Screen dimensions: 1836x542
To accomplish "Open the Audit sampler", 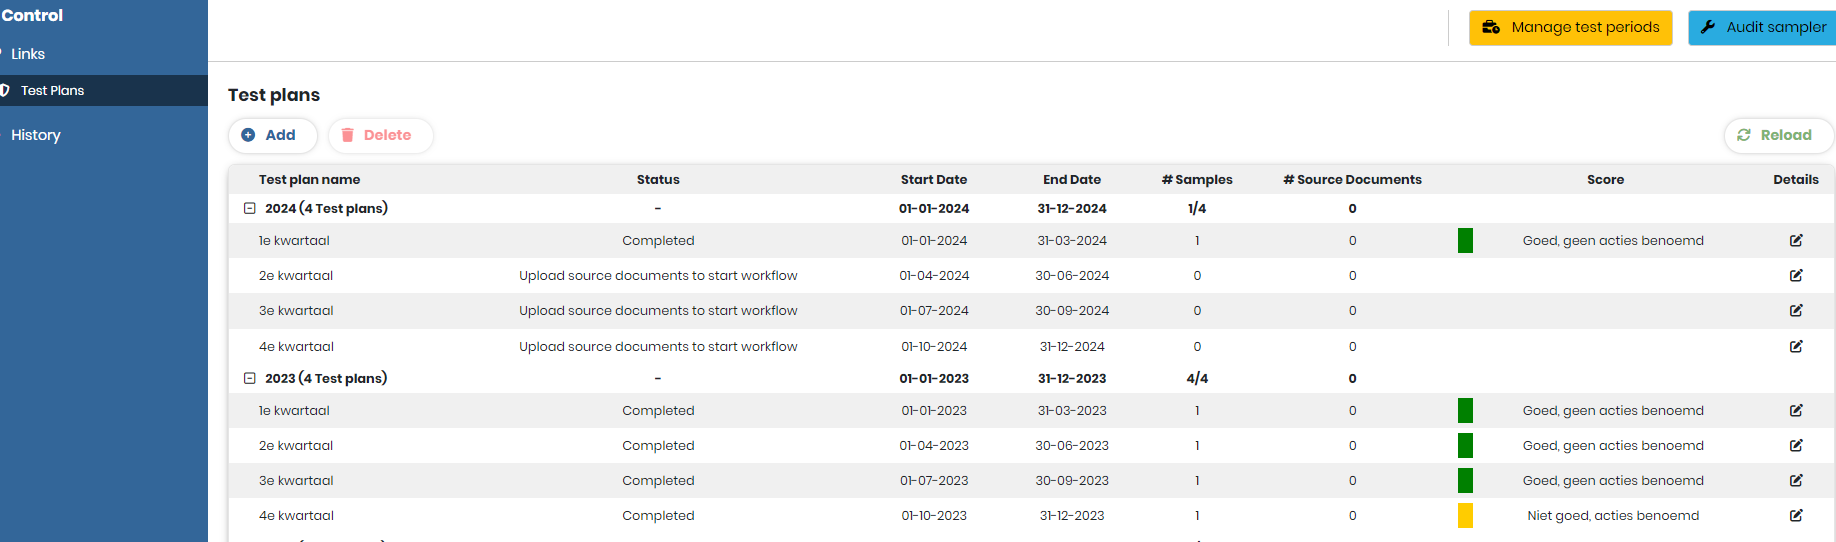I will coord(1763,27).
